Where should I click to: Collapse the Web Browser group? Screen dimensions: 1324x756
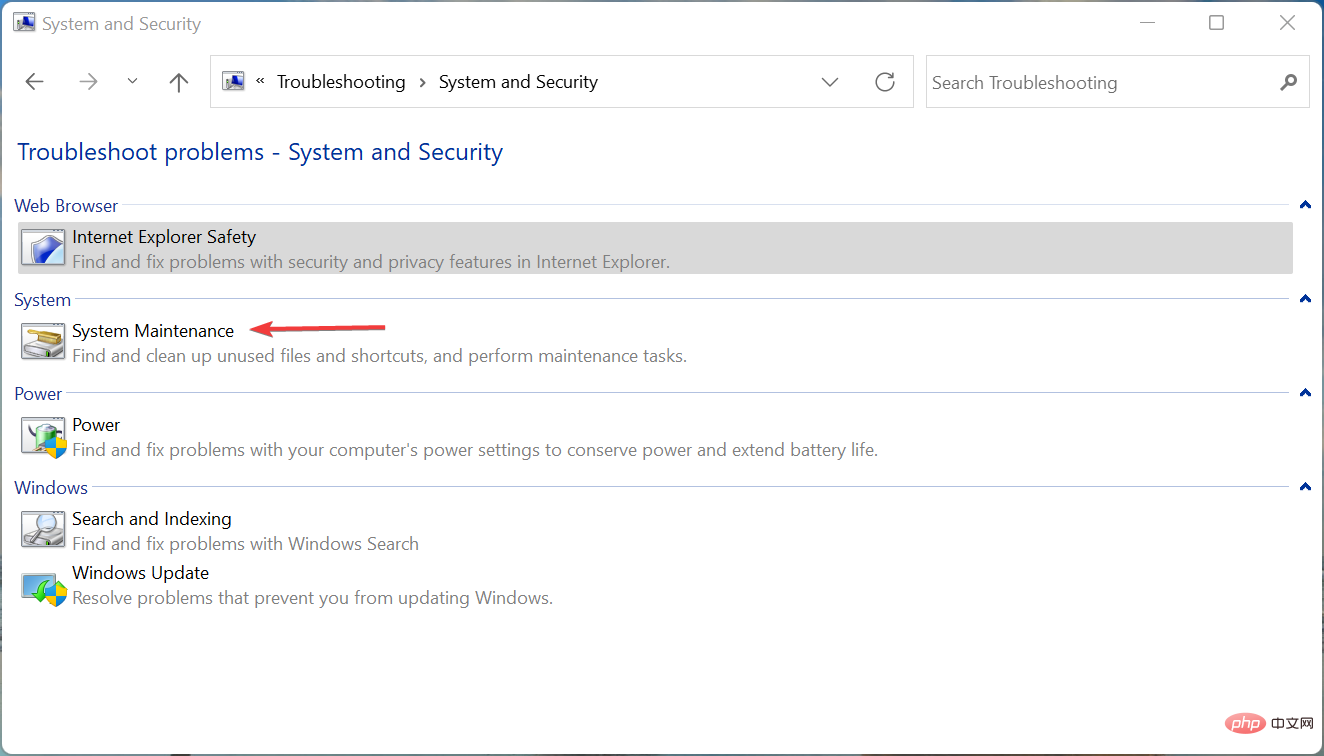tap(1304, 206)
